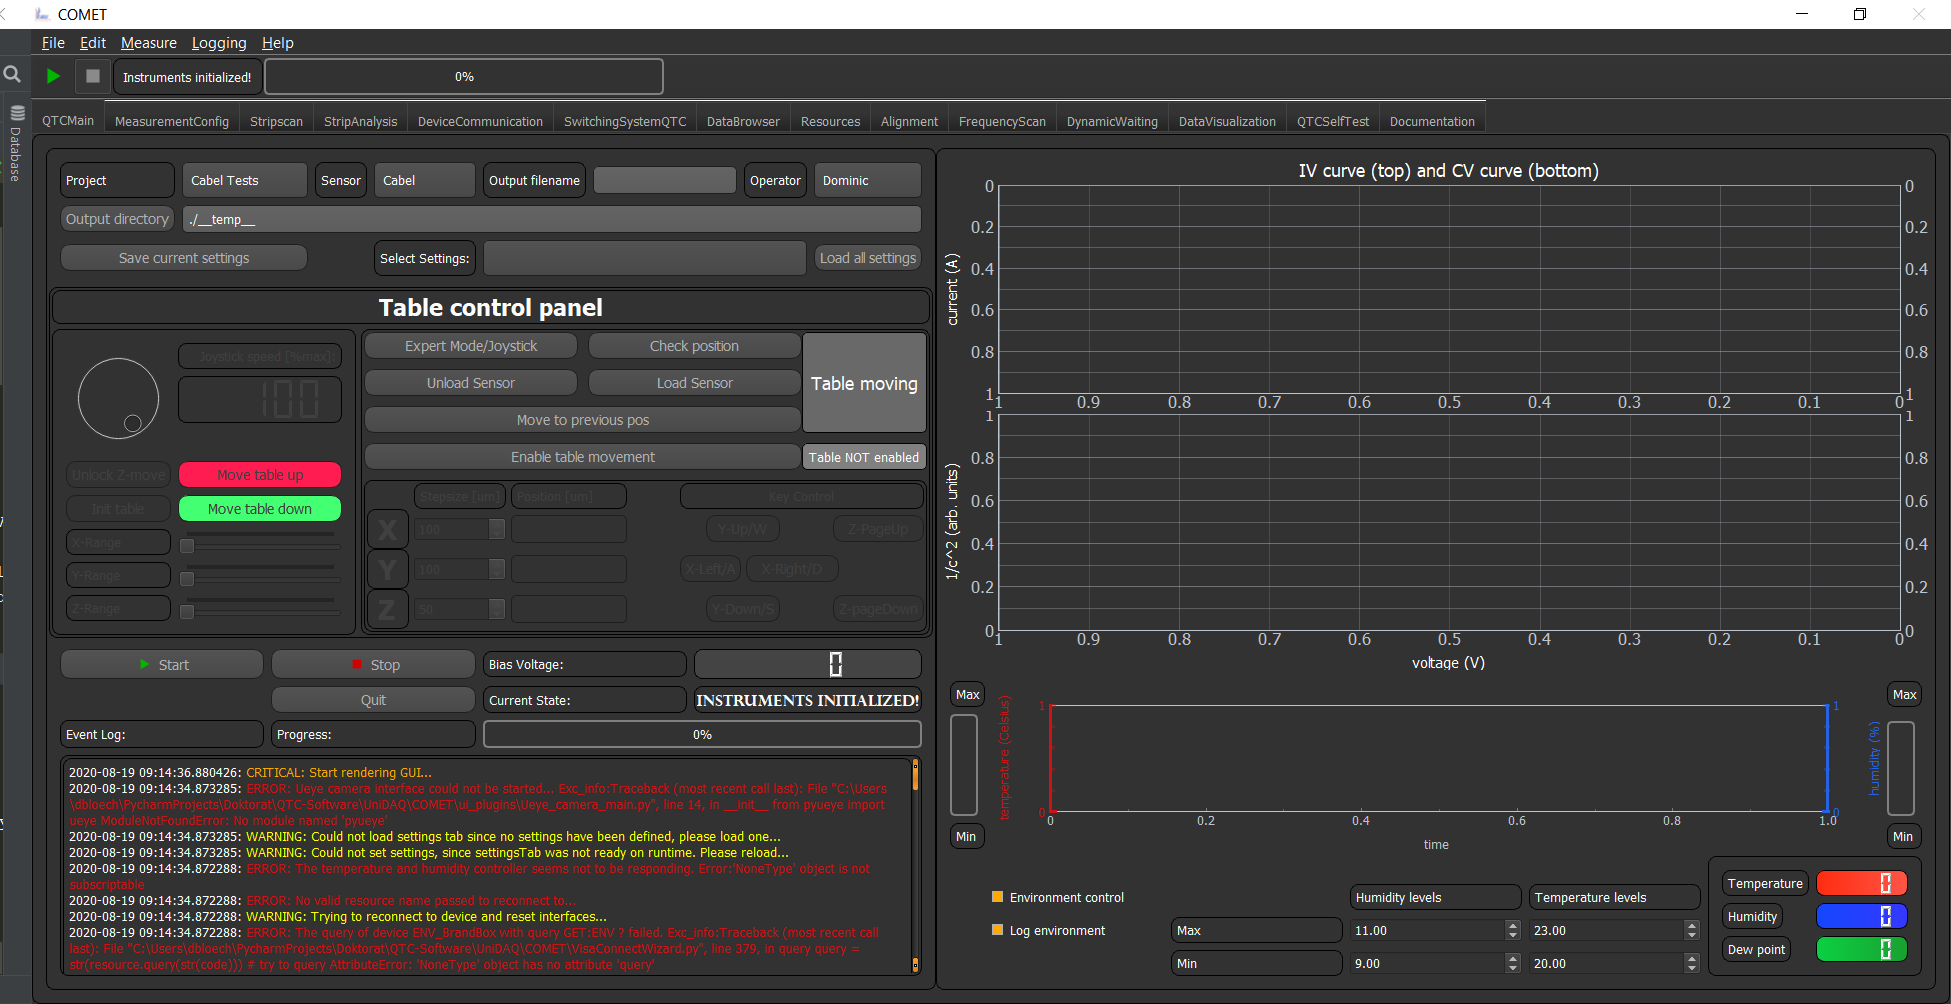This screenshot has width=1951, height=1004.
Task: Click Move table up button
Action: click(x=260, y=475)
